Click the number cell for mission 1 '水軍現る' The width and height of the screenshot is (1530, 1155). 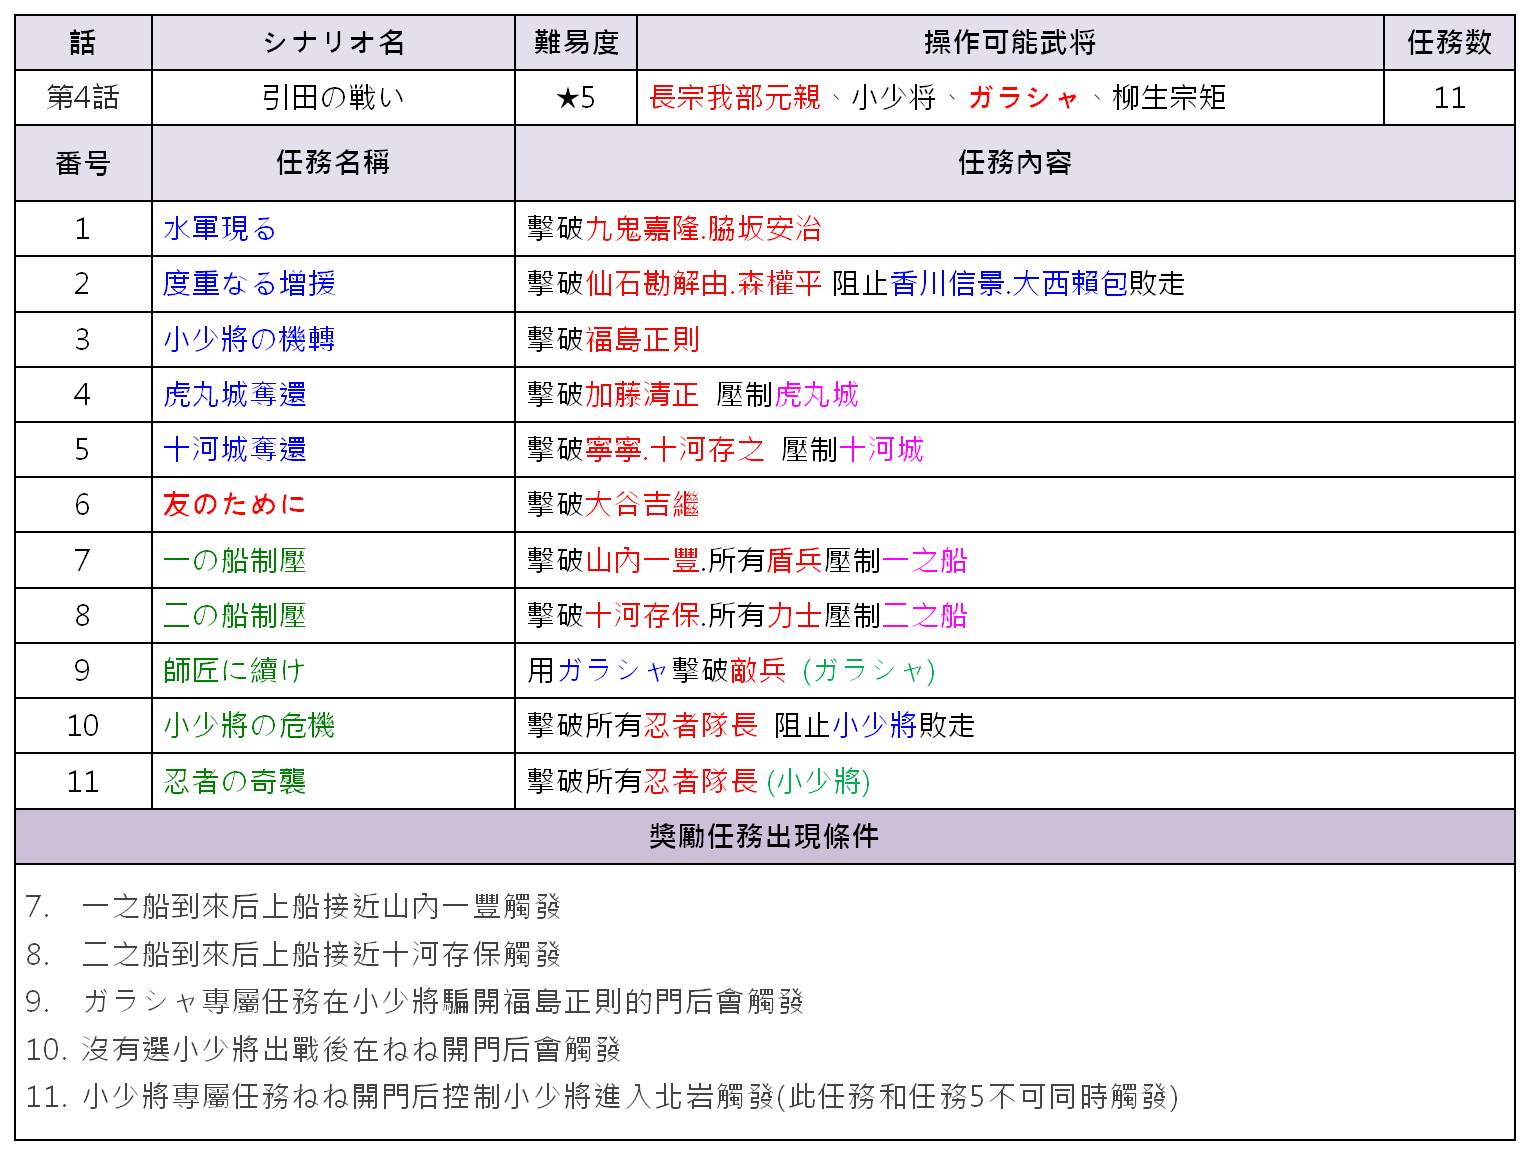[x=83, y=229]
